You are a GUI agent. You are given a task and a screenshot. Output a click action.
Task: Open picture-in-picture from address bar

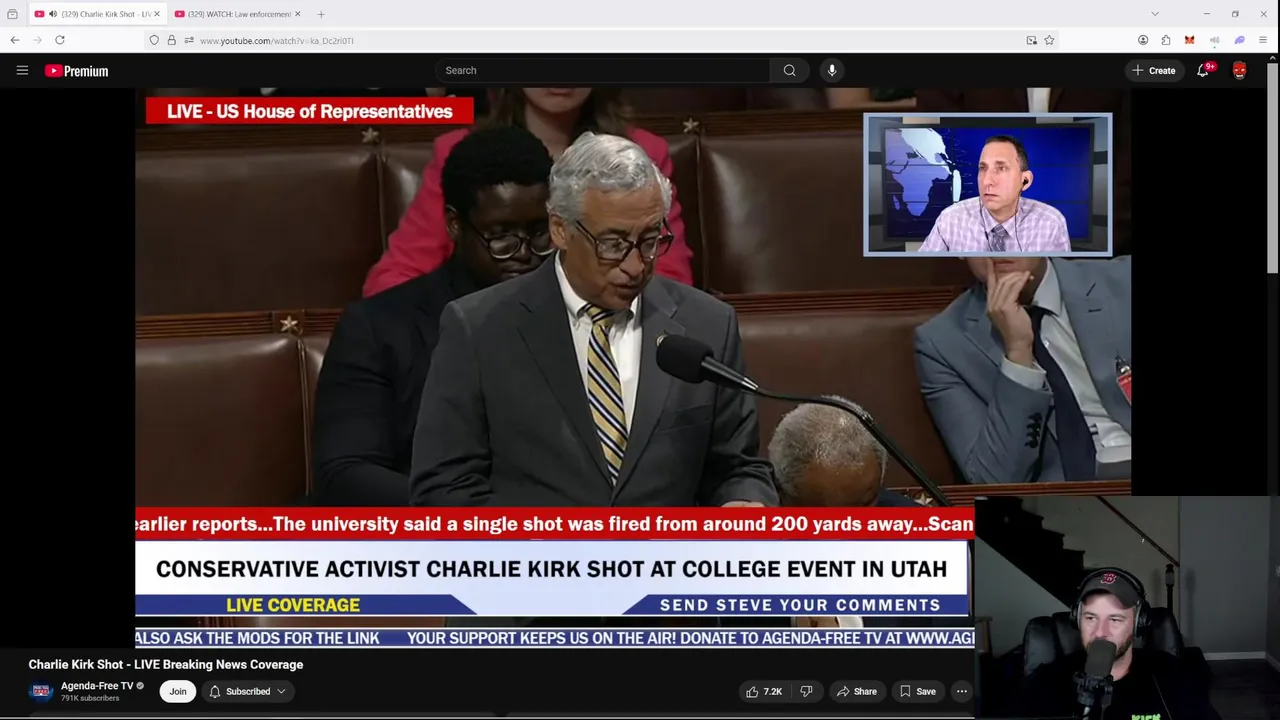click(1031, 40)
